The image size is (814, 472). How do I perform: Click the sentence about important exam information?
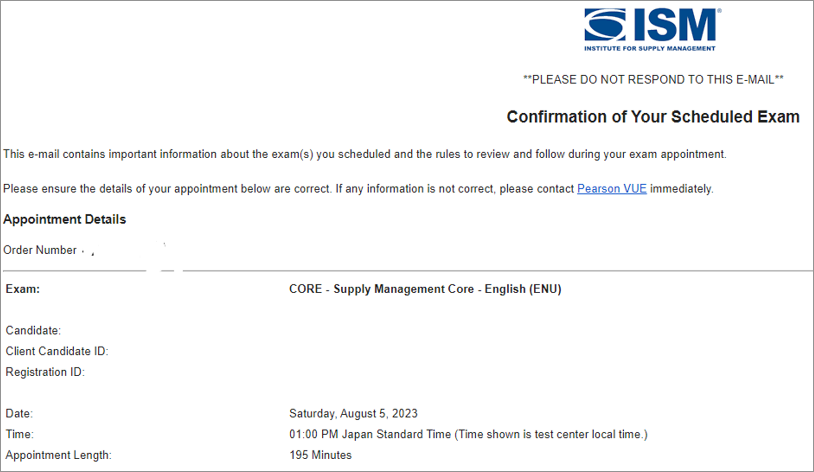point(364,154)
